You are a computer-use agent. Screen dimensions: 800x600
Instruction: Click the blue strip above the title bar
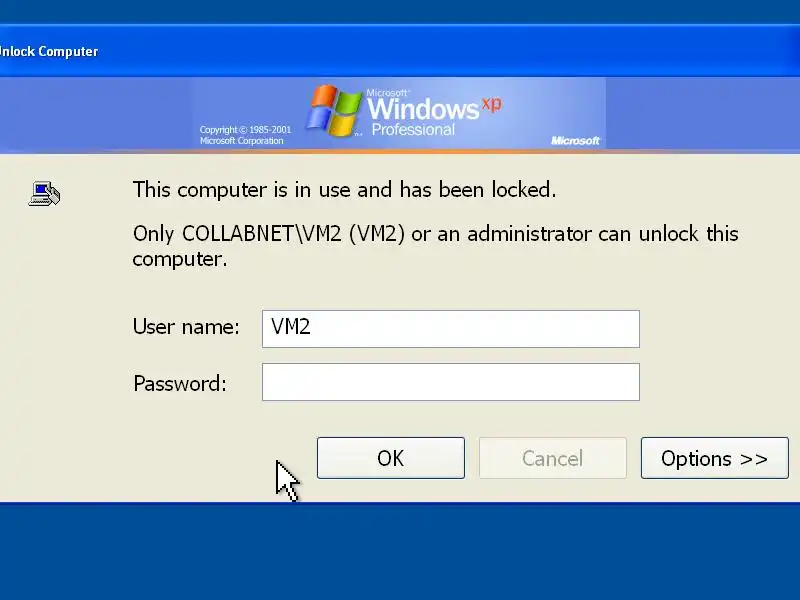click(400, 11)
